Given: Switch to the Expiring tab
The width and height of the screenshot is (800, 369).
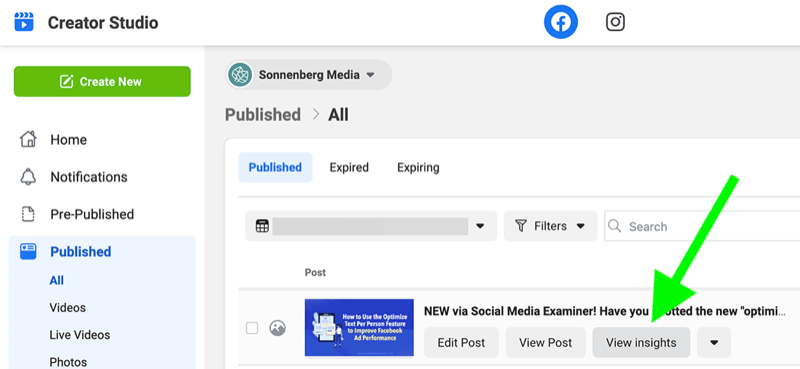Looking at the screenshot, I should [x=418, y=167].
